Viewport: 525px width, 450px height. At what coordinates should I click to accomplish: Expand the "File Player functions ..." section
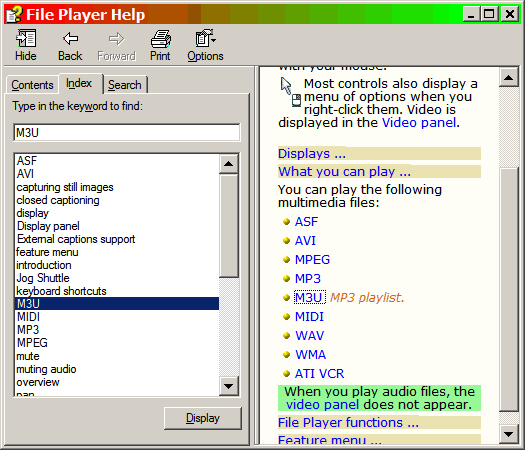tap(348, 423)
